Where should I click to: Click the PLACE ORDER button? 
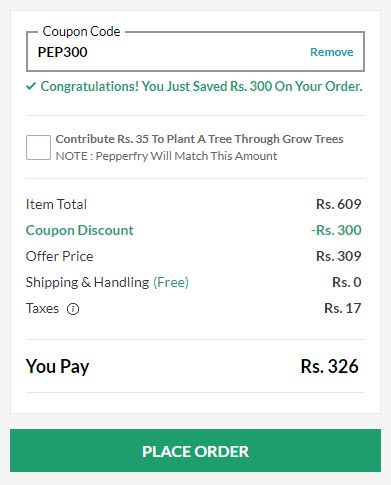(195, 450)
